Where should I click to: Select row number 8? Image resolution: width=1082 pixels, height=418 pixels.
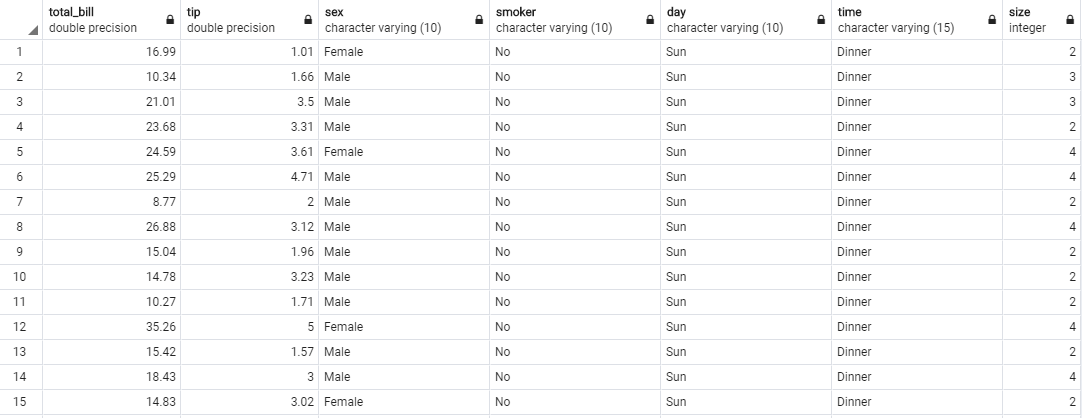point(20,227)
